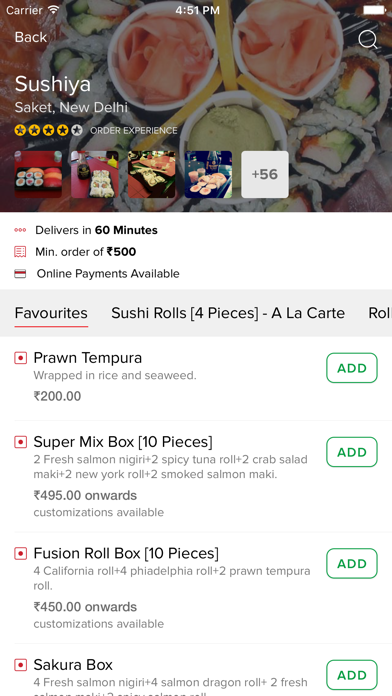Open the first sushi platter photo
392x696 pixels.
tap(38, 174)
